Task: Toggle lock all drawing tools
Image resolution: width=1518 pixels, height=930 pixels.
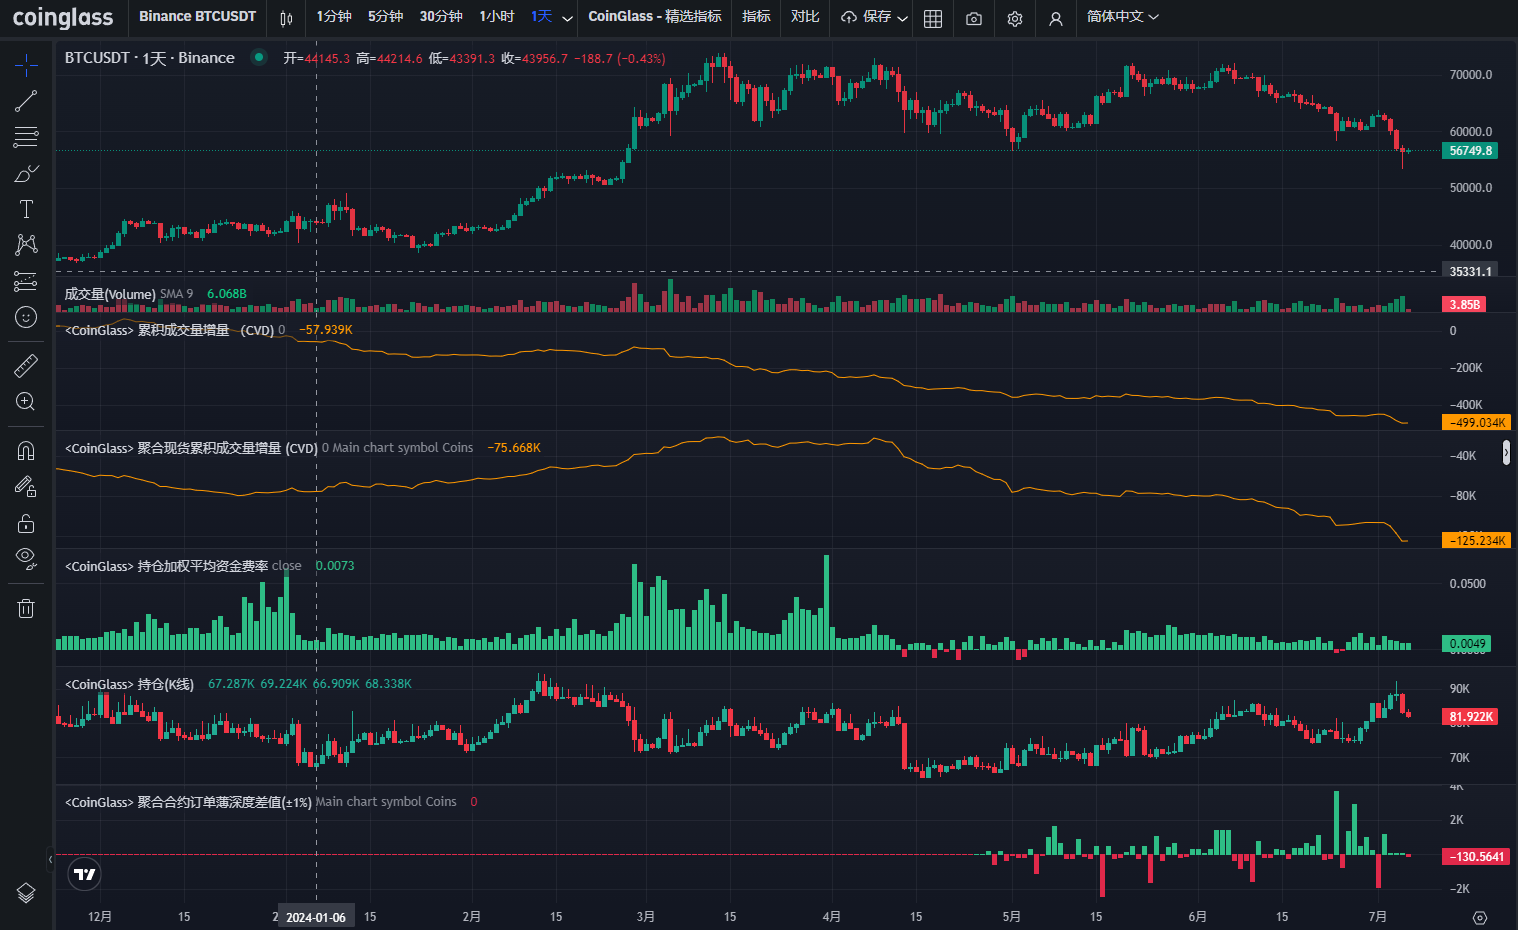Action: point(26,523)
